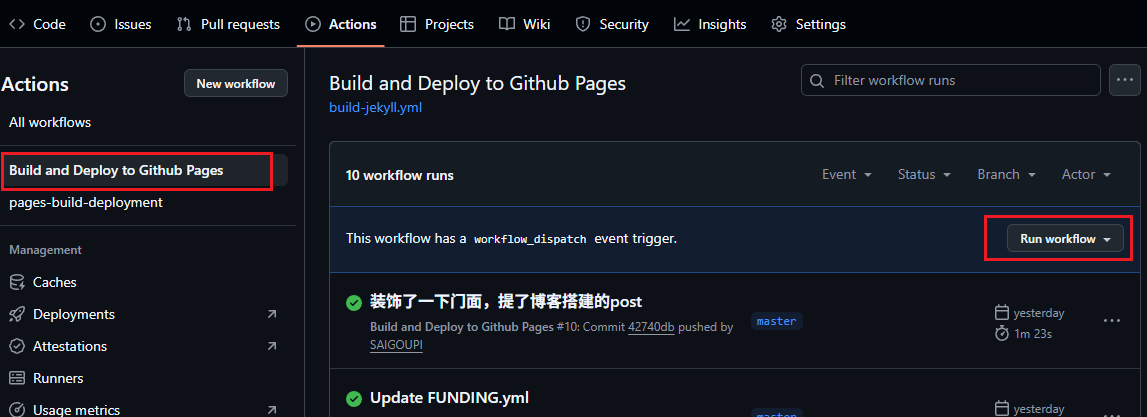Click master branch label on run #10
The height and width of the screenshot is (417, 1147).
click(x=776, y=320)
